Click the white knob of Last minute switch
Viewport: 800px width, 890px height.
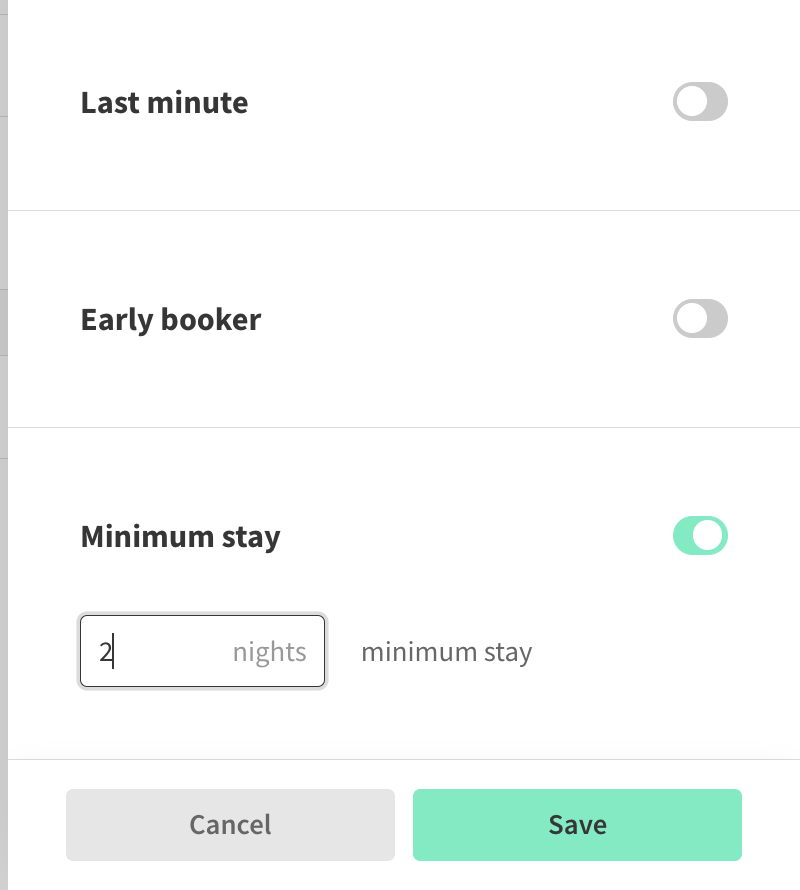pos(691,102)
